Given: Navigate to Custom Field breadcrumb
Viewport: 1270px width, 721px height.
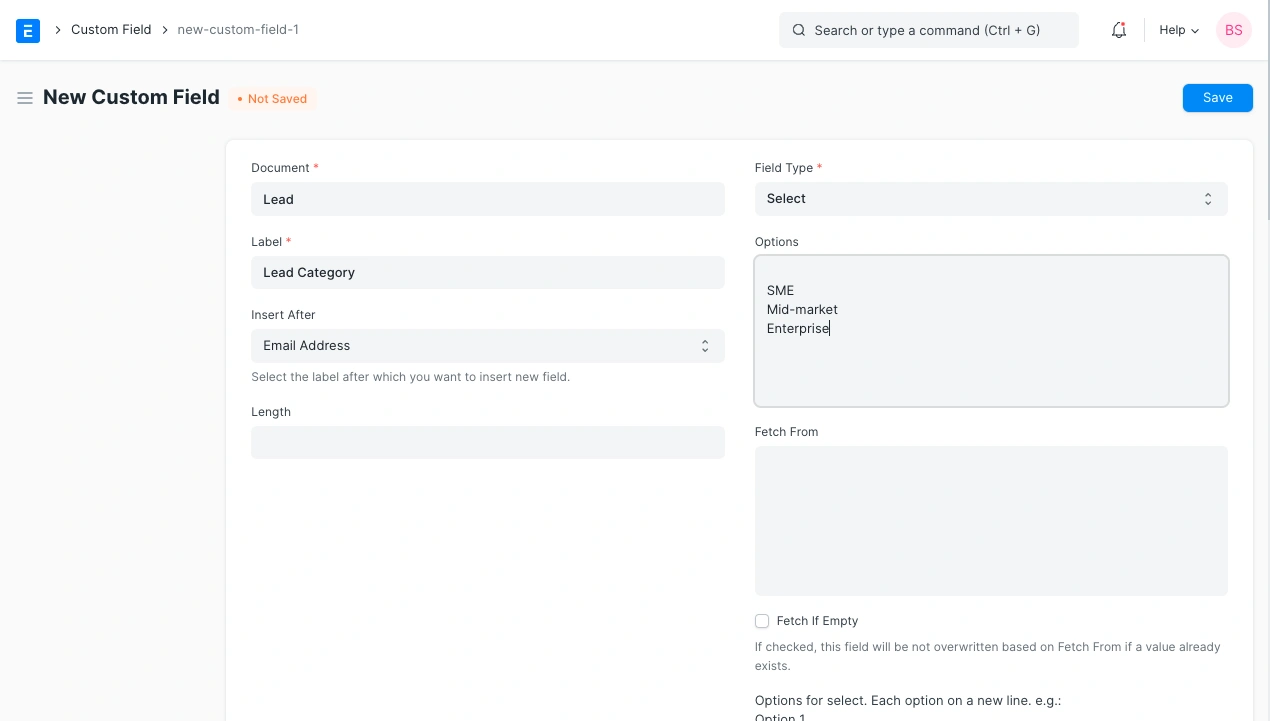Looking at the screenshot, I should click(111, 30).
